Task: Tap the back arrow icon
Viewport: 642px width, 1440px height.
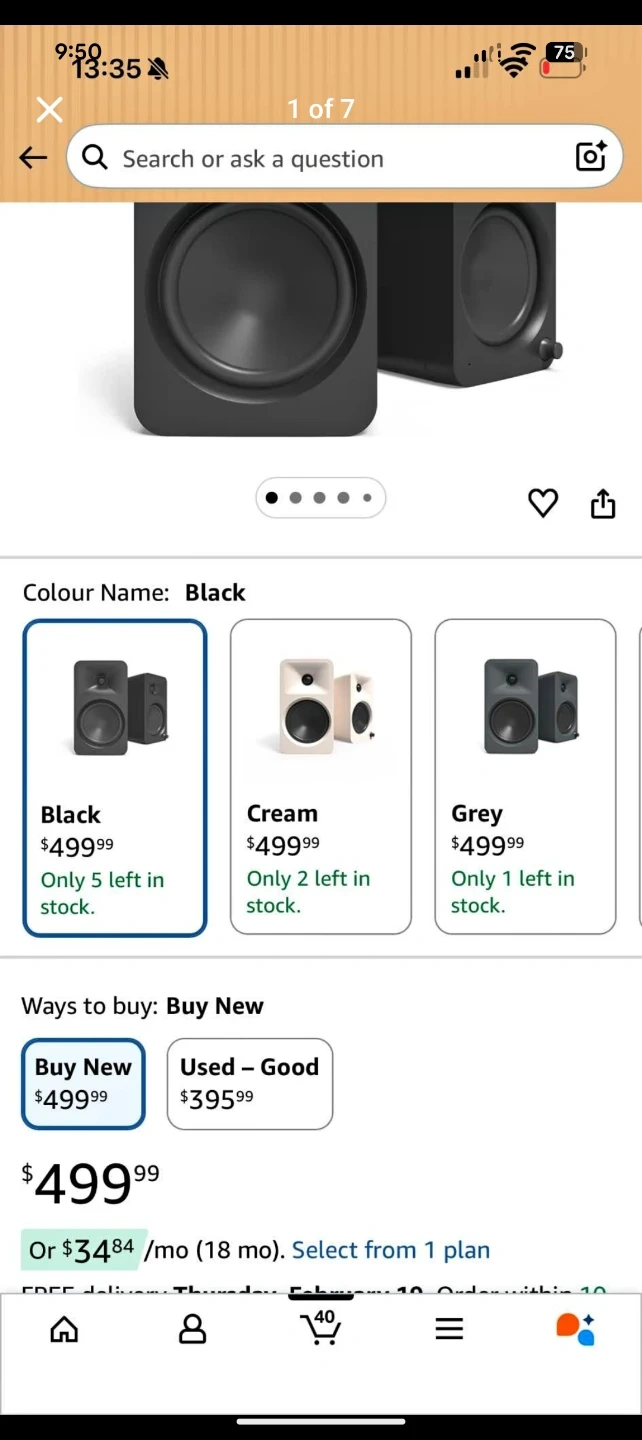Action: pyautogui.click(x=33, y=158)
